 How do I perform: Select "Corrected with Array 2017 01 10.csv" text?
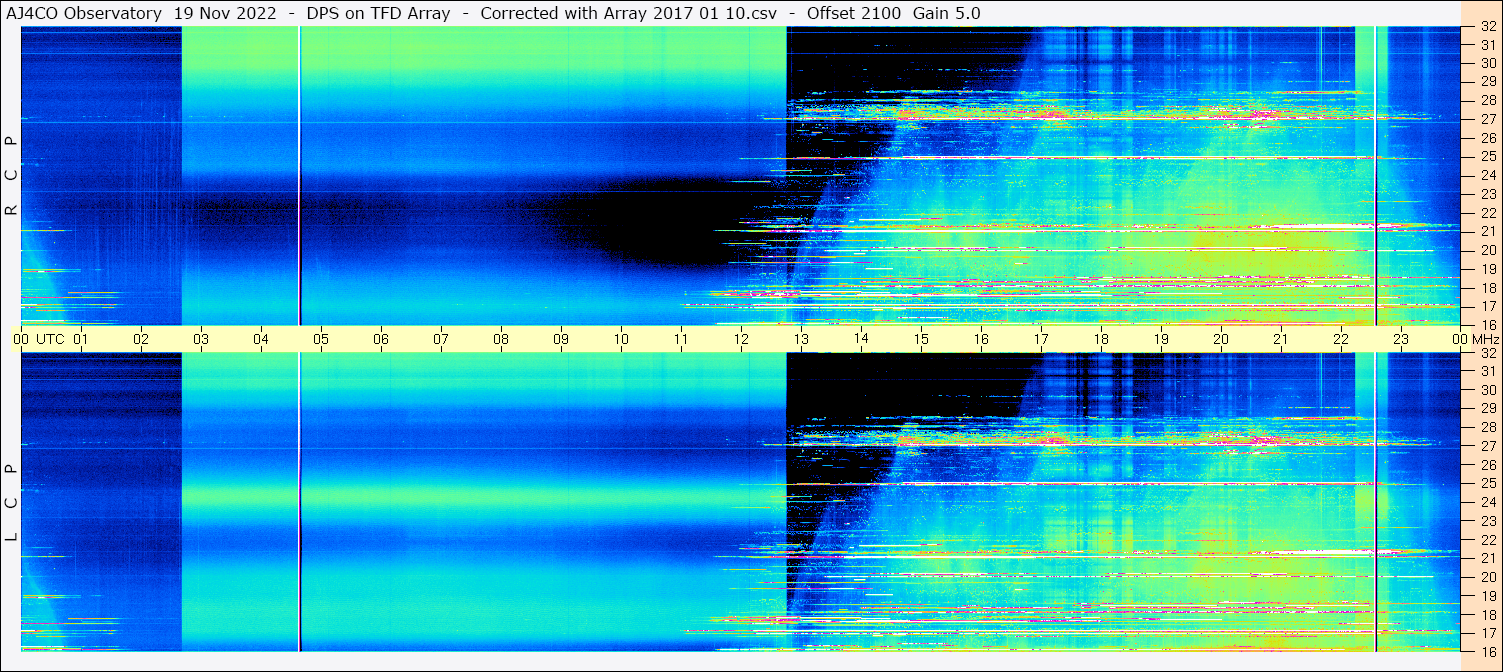(629, 13)
